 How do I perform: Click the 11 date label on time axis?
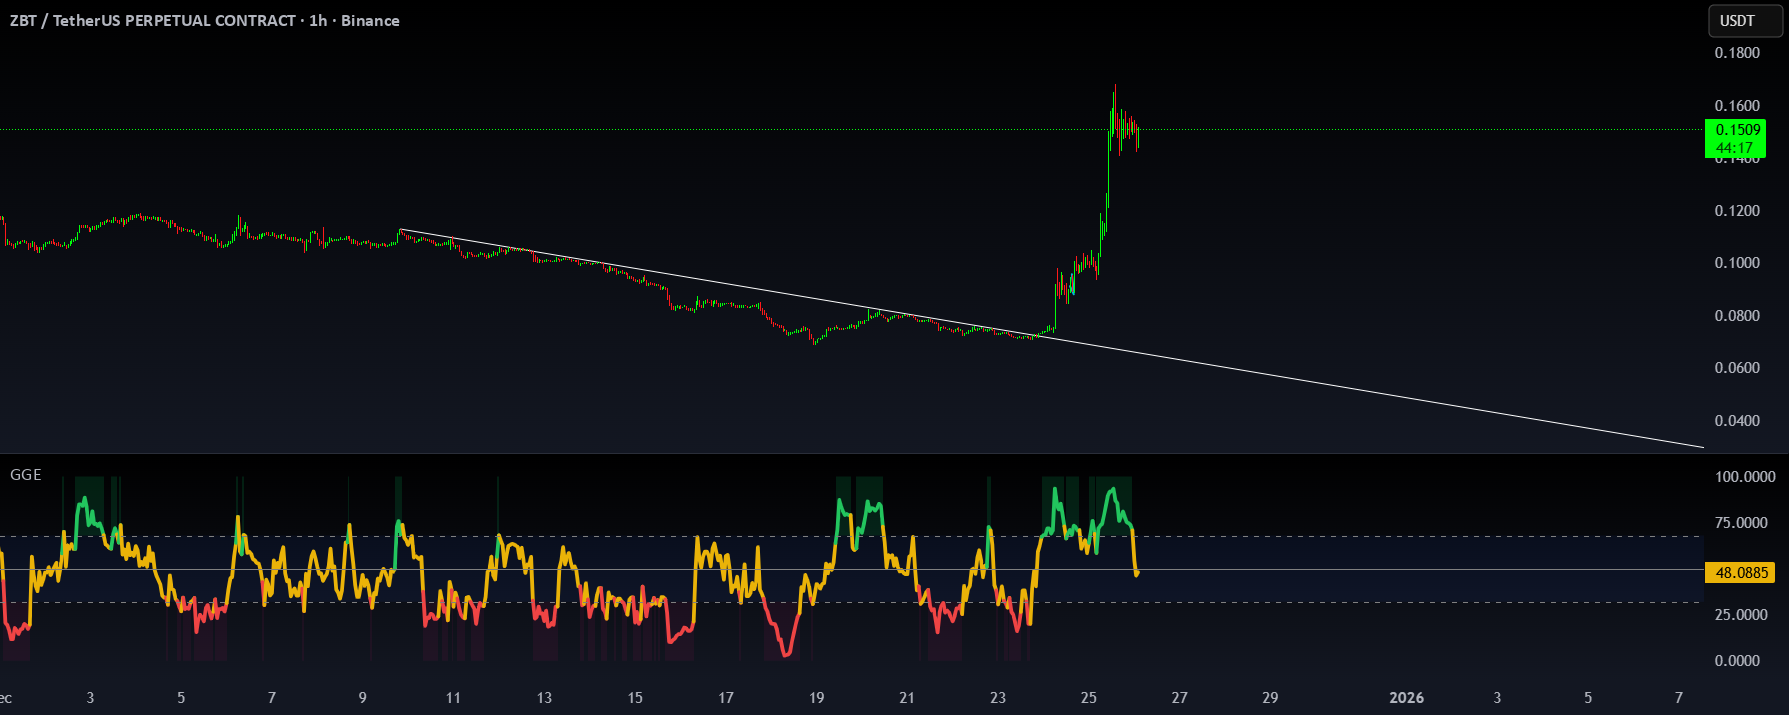coord(453,698)
